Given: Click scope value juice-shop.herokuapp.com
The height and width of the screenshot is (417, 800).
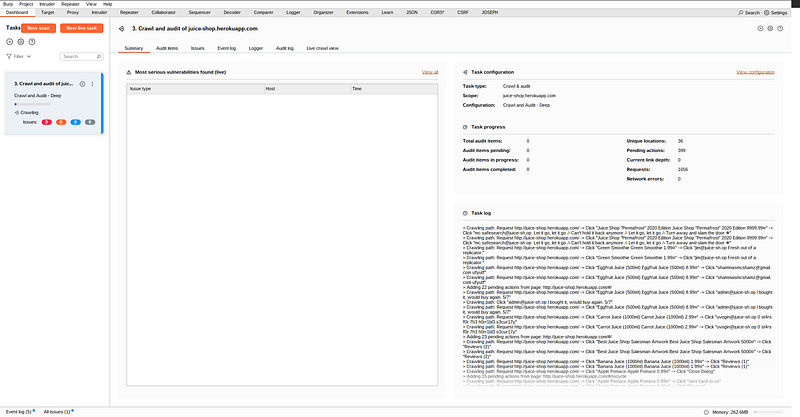Looking at the screenshot, I should tap(529, 96).
